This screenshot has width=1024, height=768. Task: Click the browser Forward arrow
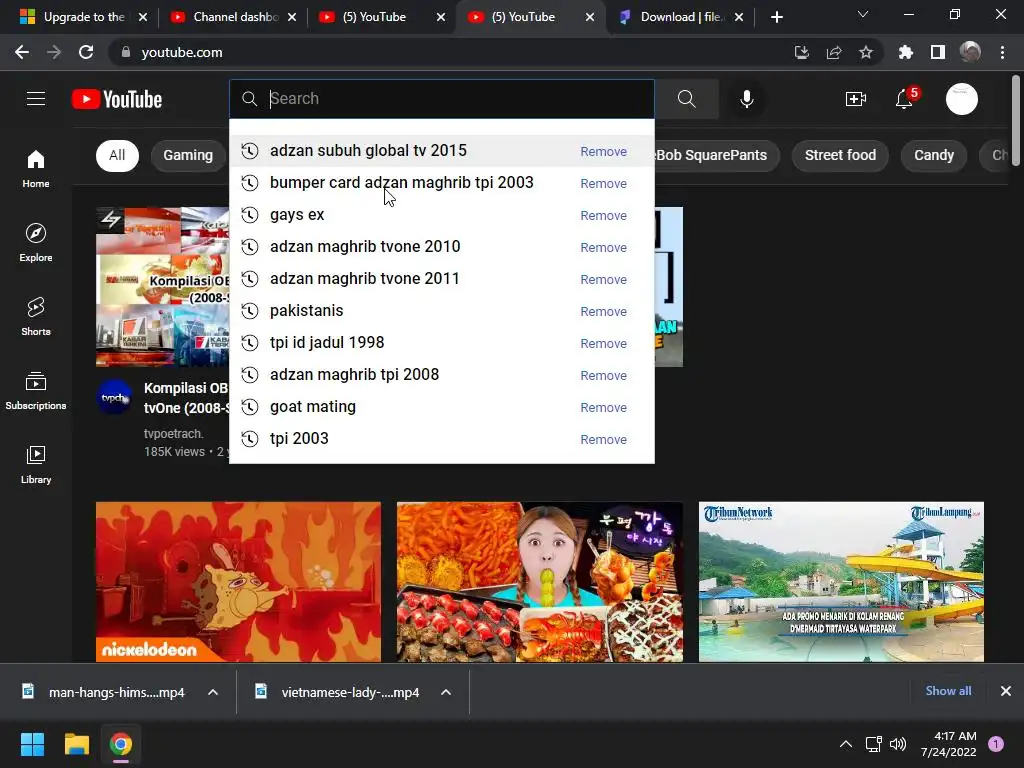[x=54, y=52]
